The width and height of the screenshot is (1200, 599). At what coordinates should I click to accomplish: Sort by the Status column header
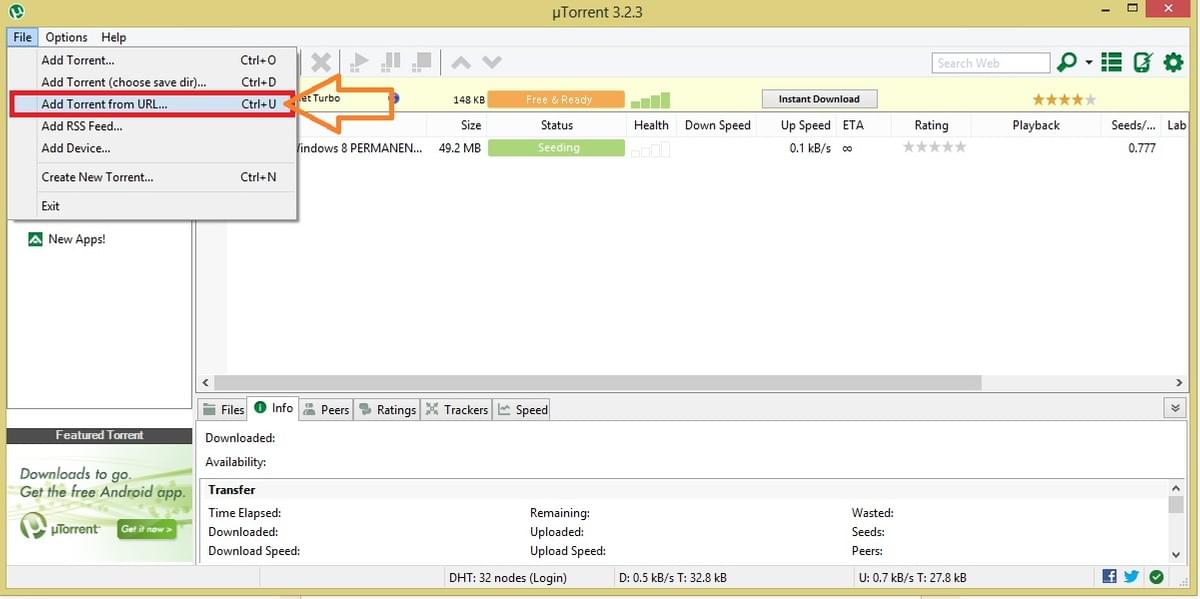tap(557, 125)
